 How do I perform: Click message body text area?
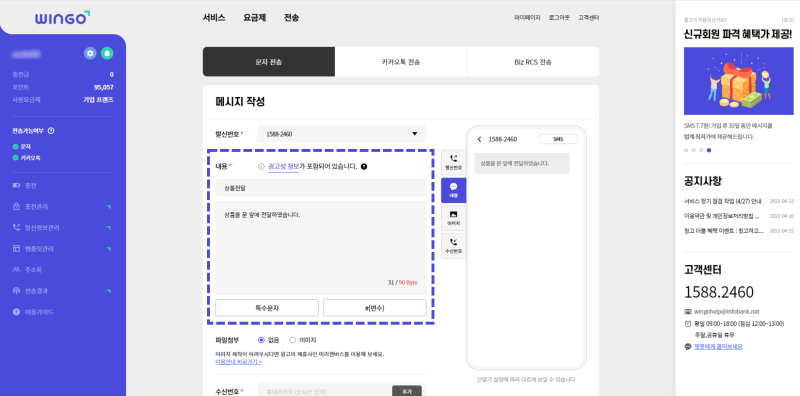tap(320, 248)
